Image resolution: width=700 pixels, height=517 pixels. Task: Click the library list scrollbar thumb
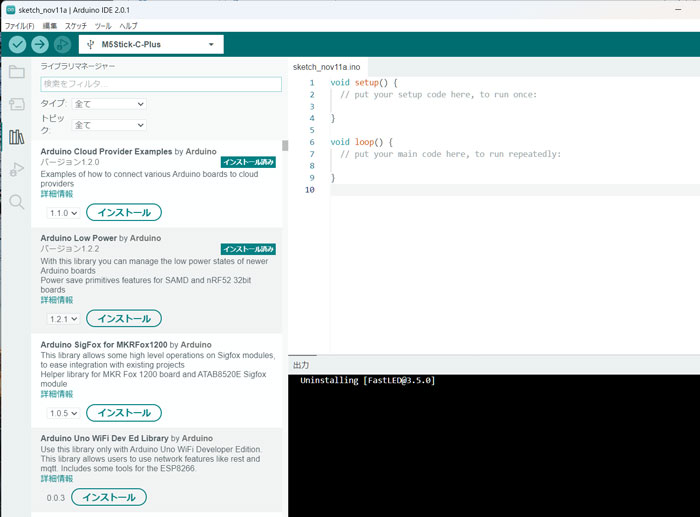click(x=285, y=146)
